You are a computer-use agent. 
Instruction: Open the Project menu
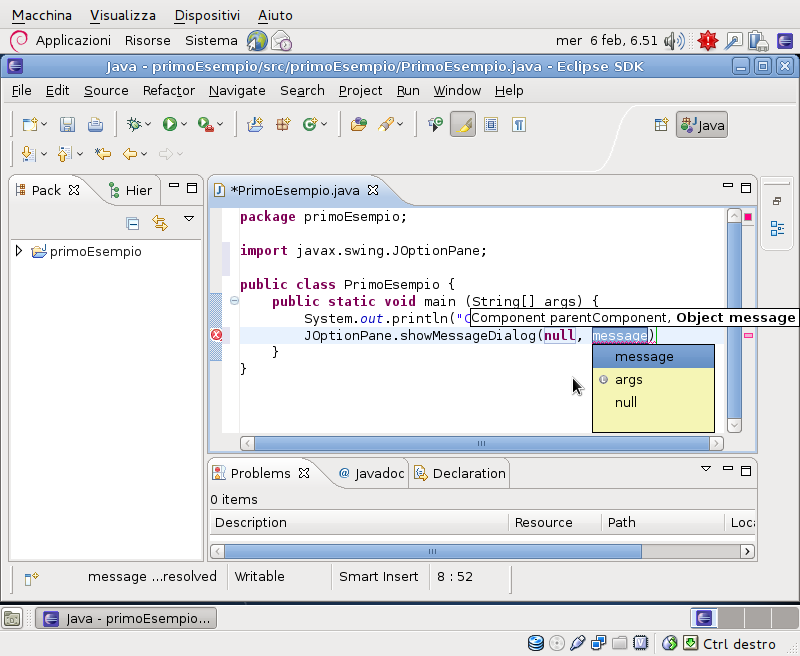point(360,91)
